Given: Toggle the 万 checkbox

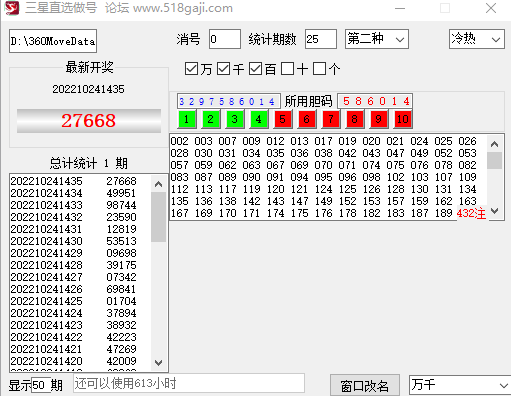Looking at the screenshot, I should pos(191,69).
